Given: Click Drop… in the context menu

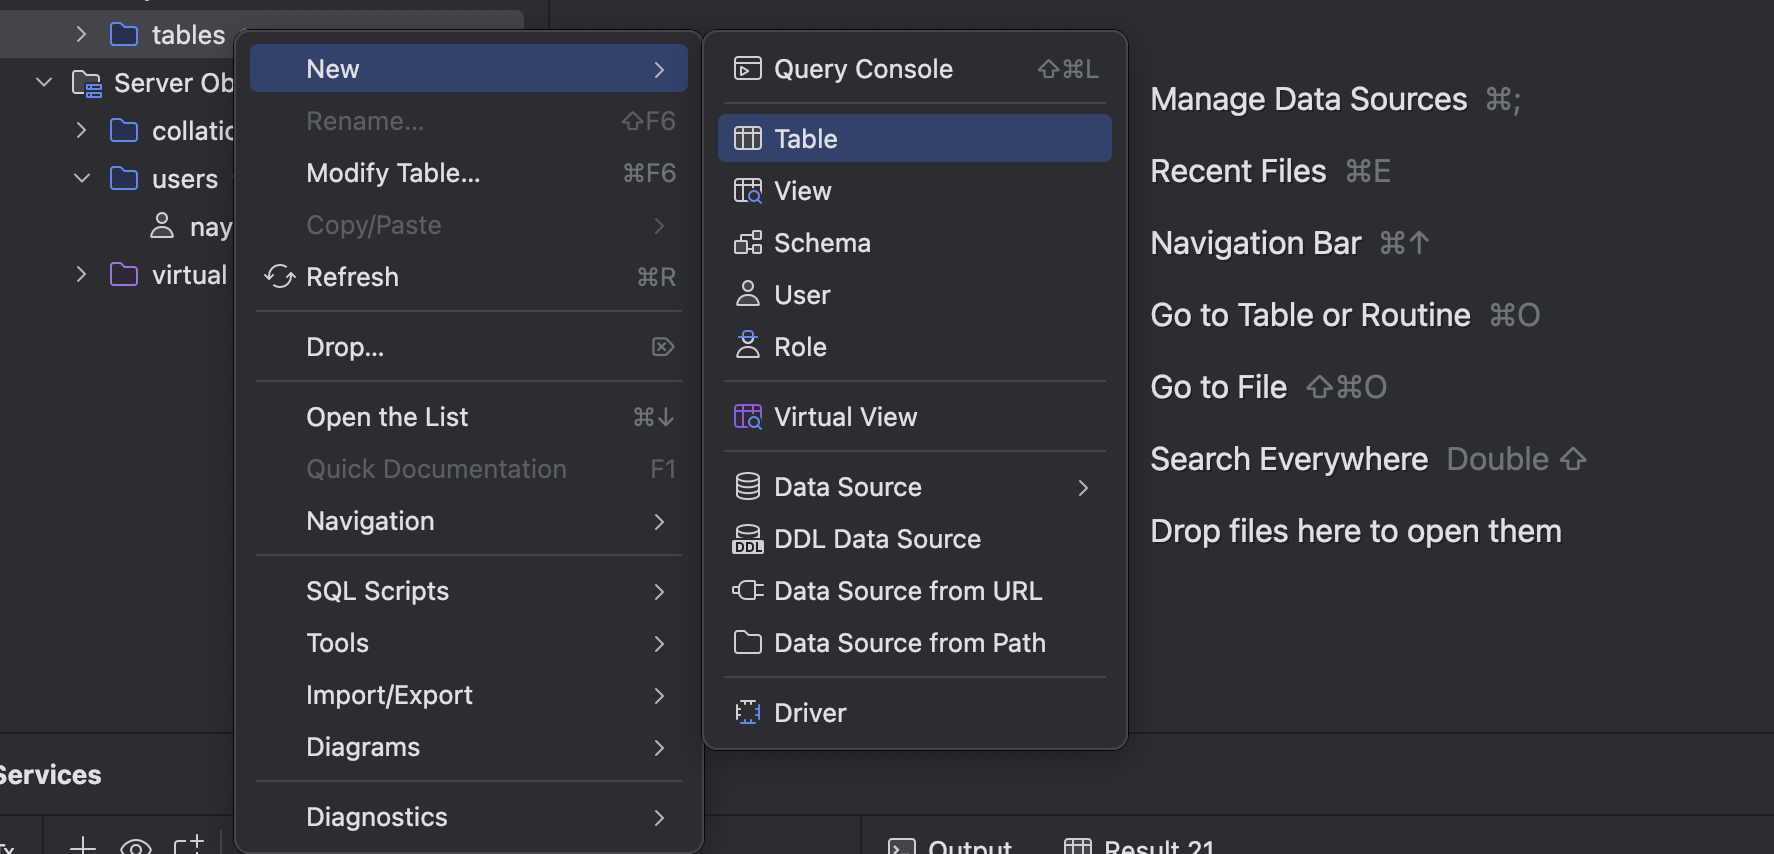Looking at the screenshot, I should point(345,347).
